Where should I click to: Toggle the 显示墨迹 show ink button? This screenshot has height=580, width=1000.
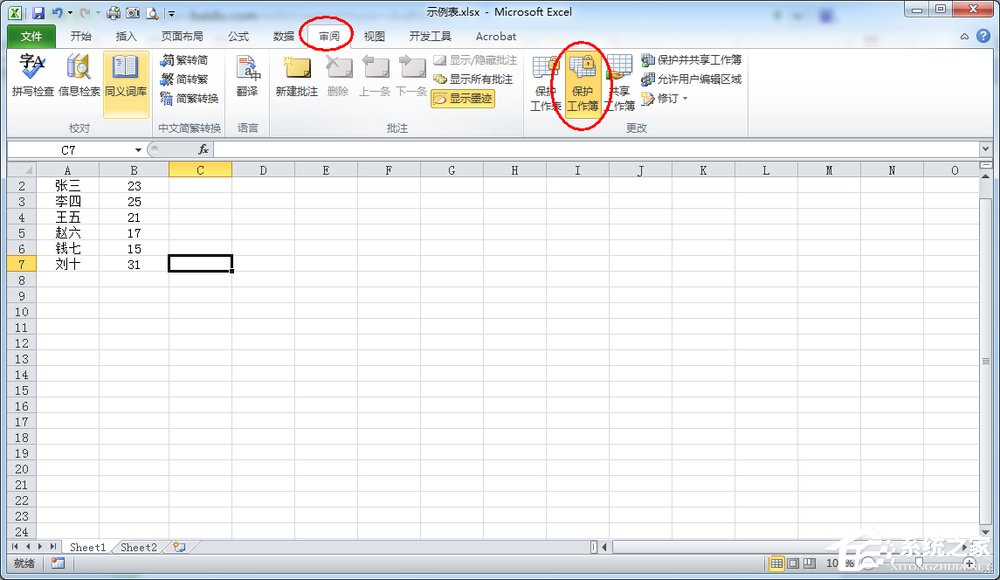point(462,98)
